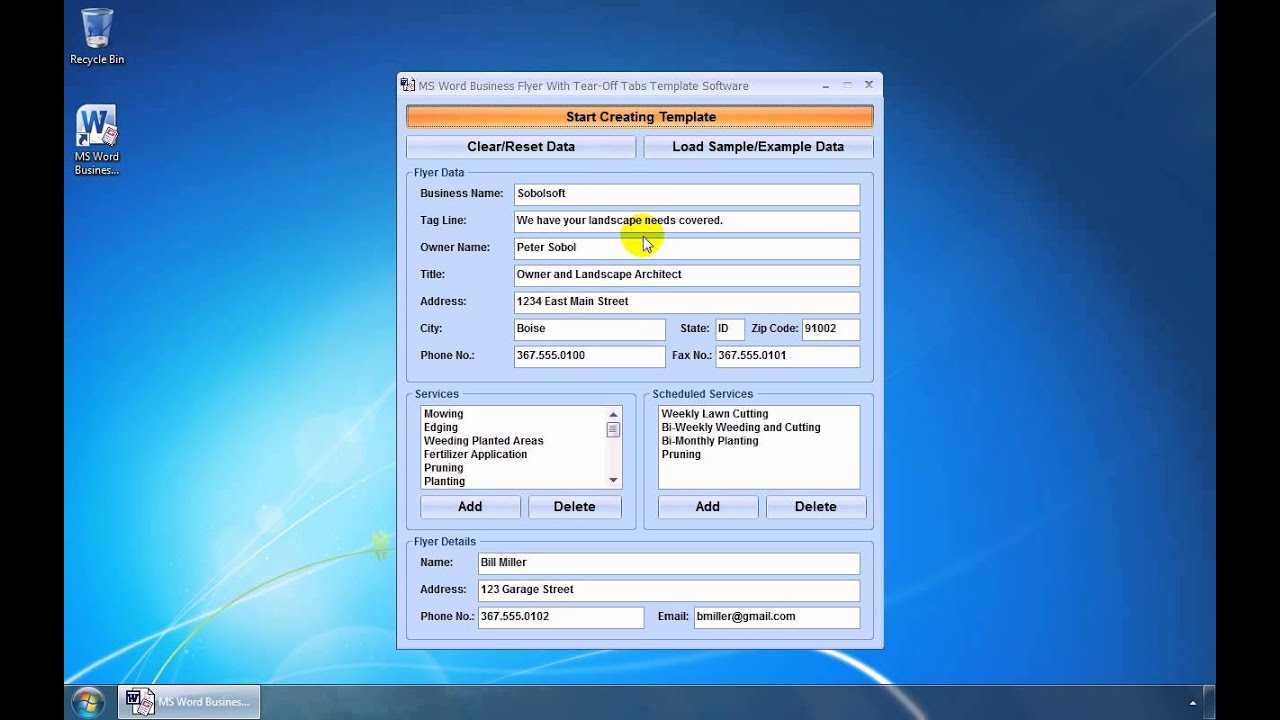Click Add under Scheduled Services
The height and width of the screenshot is (720, 1280).
(x=708, y=506)
